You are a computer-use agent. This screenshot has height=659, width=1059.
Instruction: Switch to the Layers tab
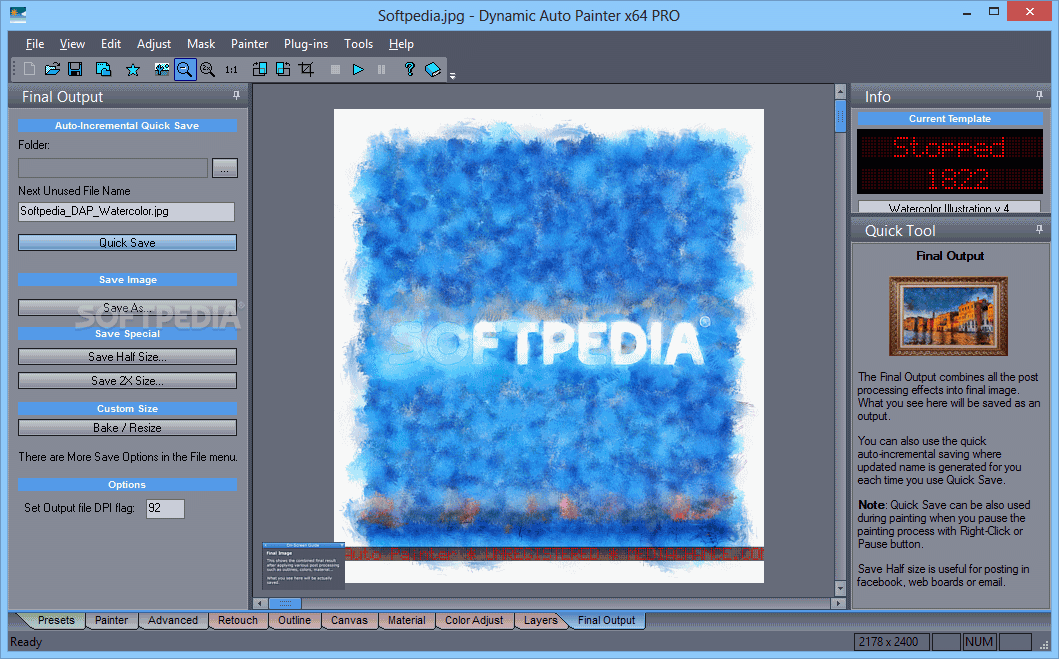(540, 620)
